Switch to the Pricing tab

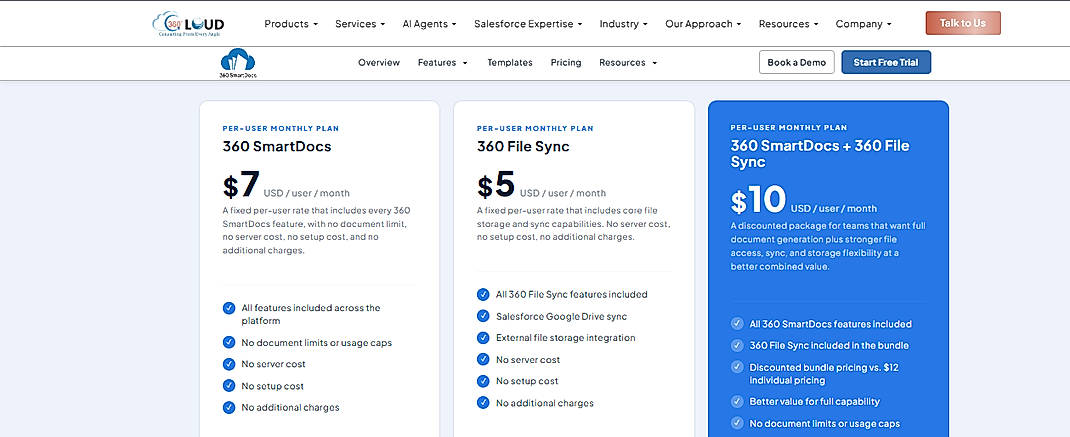click(566, 62)
